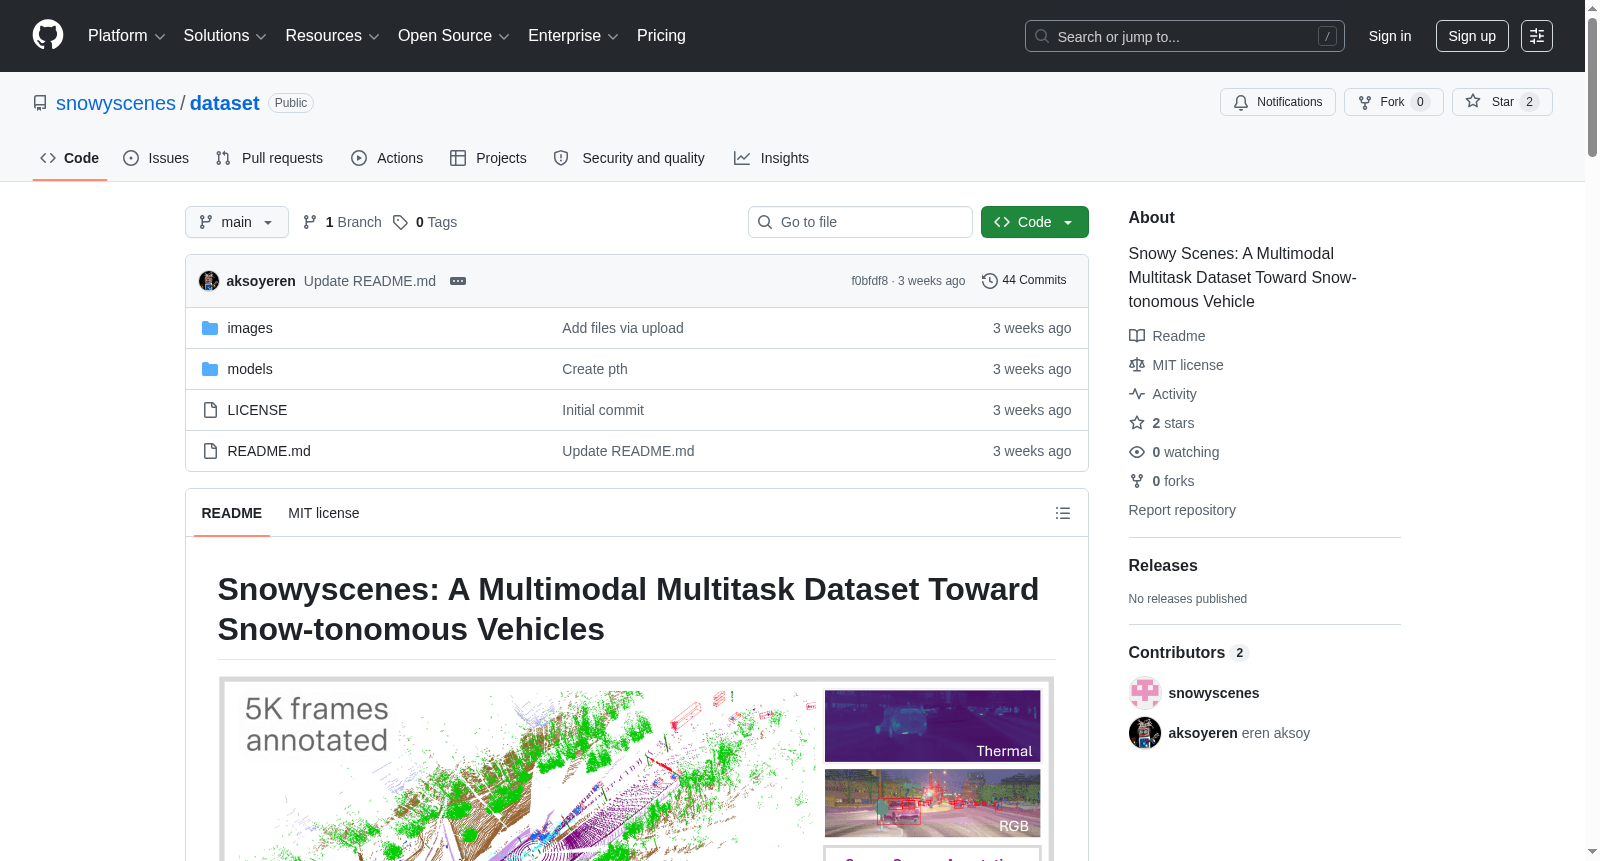View the 0 watching link
Image resolution: width=1600 pixels, height=861 pixels.
[1174, 452]
